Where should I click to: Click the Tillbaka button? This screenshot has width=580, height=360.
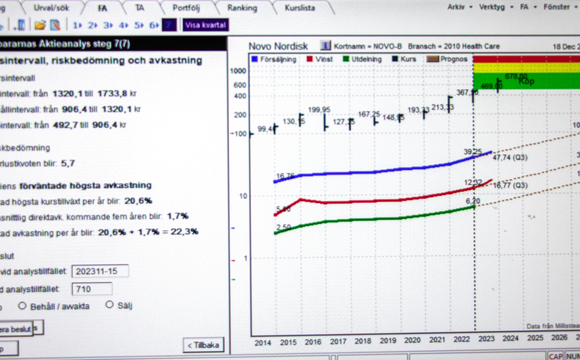click(203, 345)
